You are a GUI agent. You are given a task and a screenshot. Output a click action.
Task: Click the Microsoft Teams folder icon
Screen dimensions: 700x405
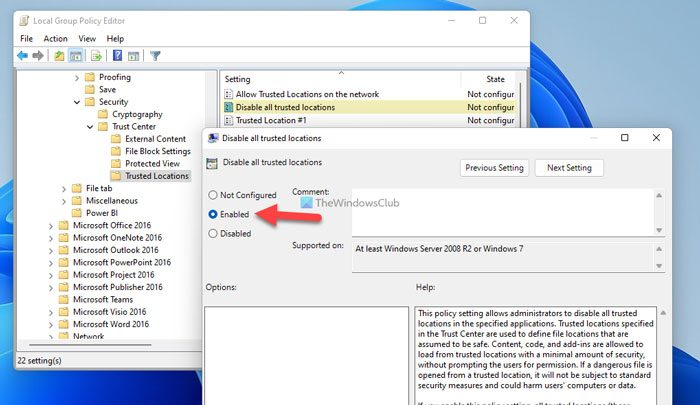click(x=64, y=299)
